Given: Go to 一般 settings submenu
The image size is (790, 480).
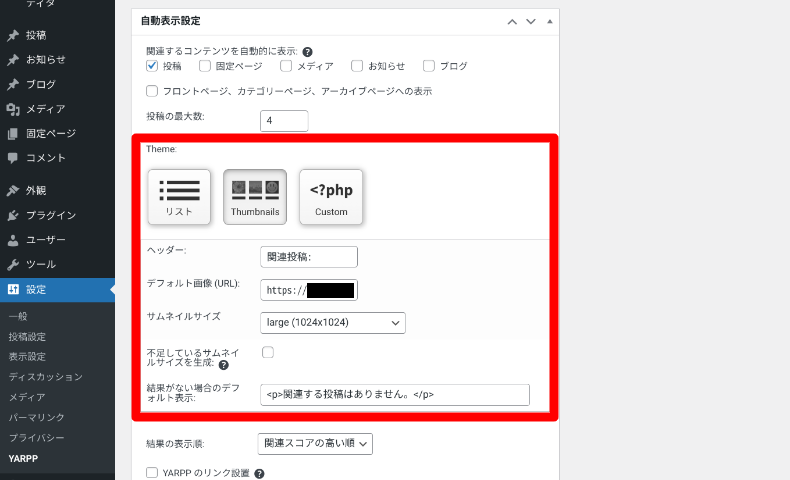Looking at the screenshot, I should [x=18, y=316].
